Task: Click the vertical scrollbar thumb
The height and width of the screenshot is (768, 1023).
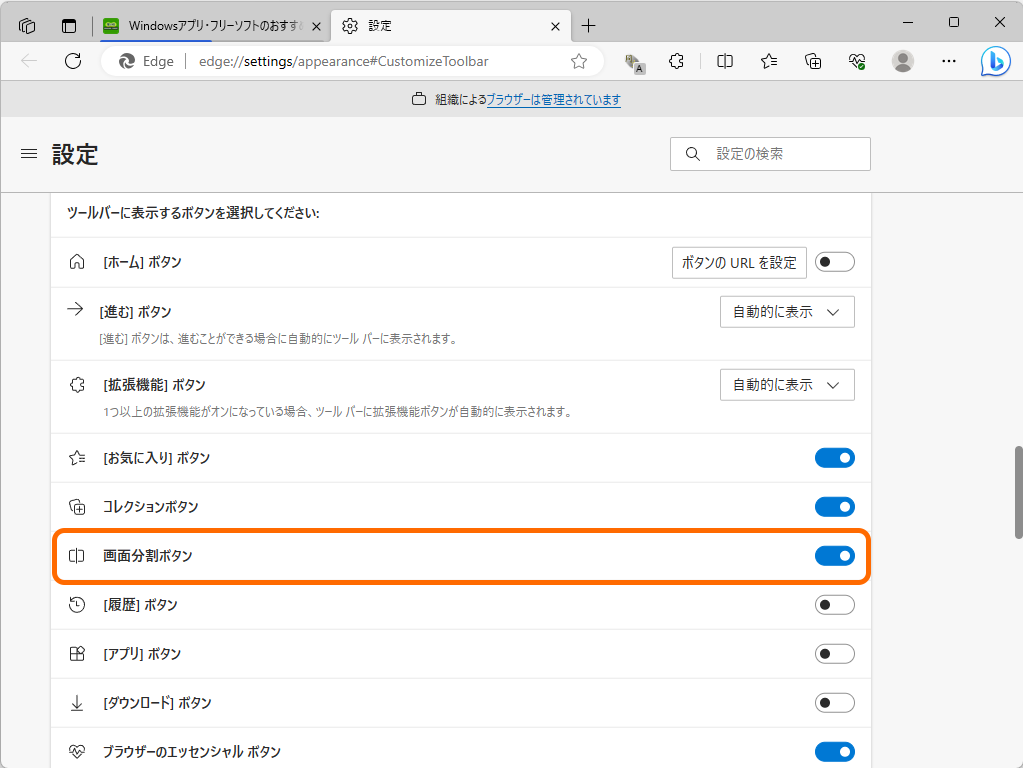Action: 1018,493
